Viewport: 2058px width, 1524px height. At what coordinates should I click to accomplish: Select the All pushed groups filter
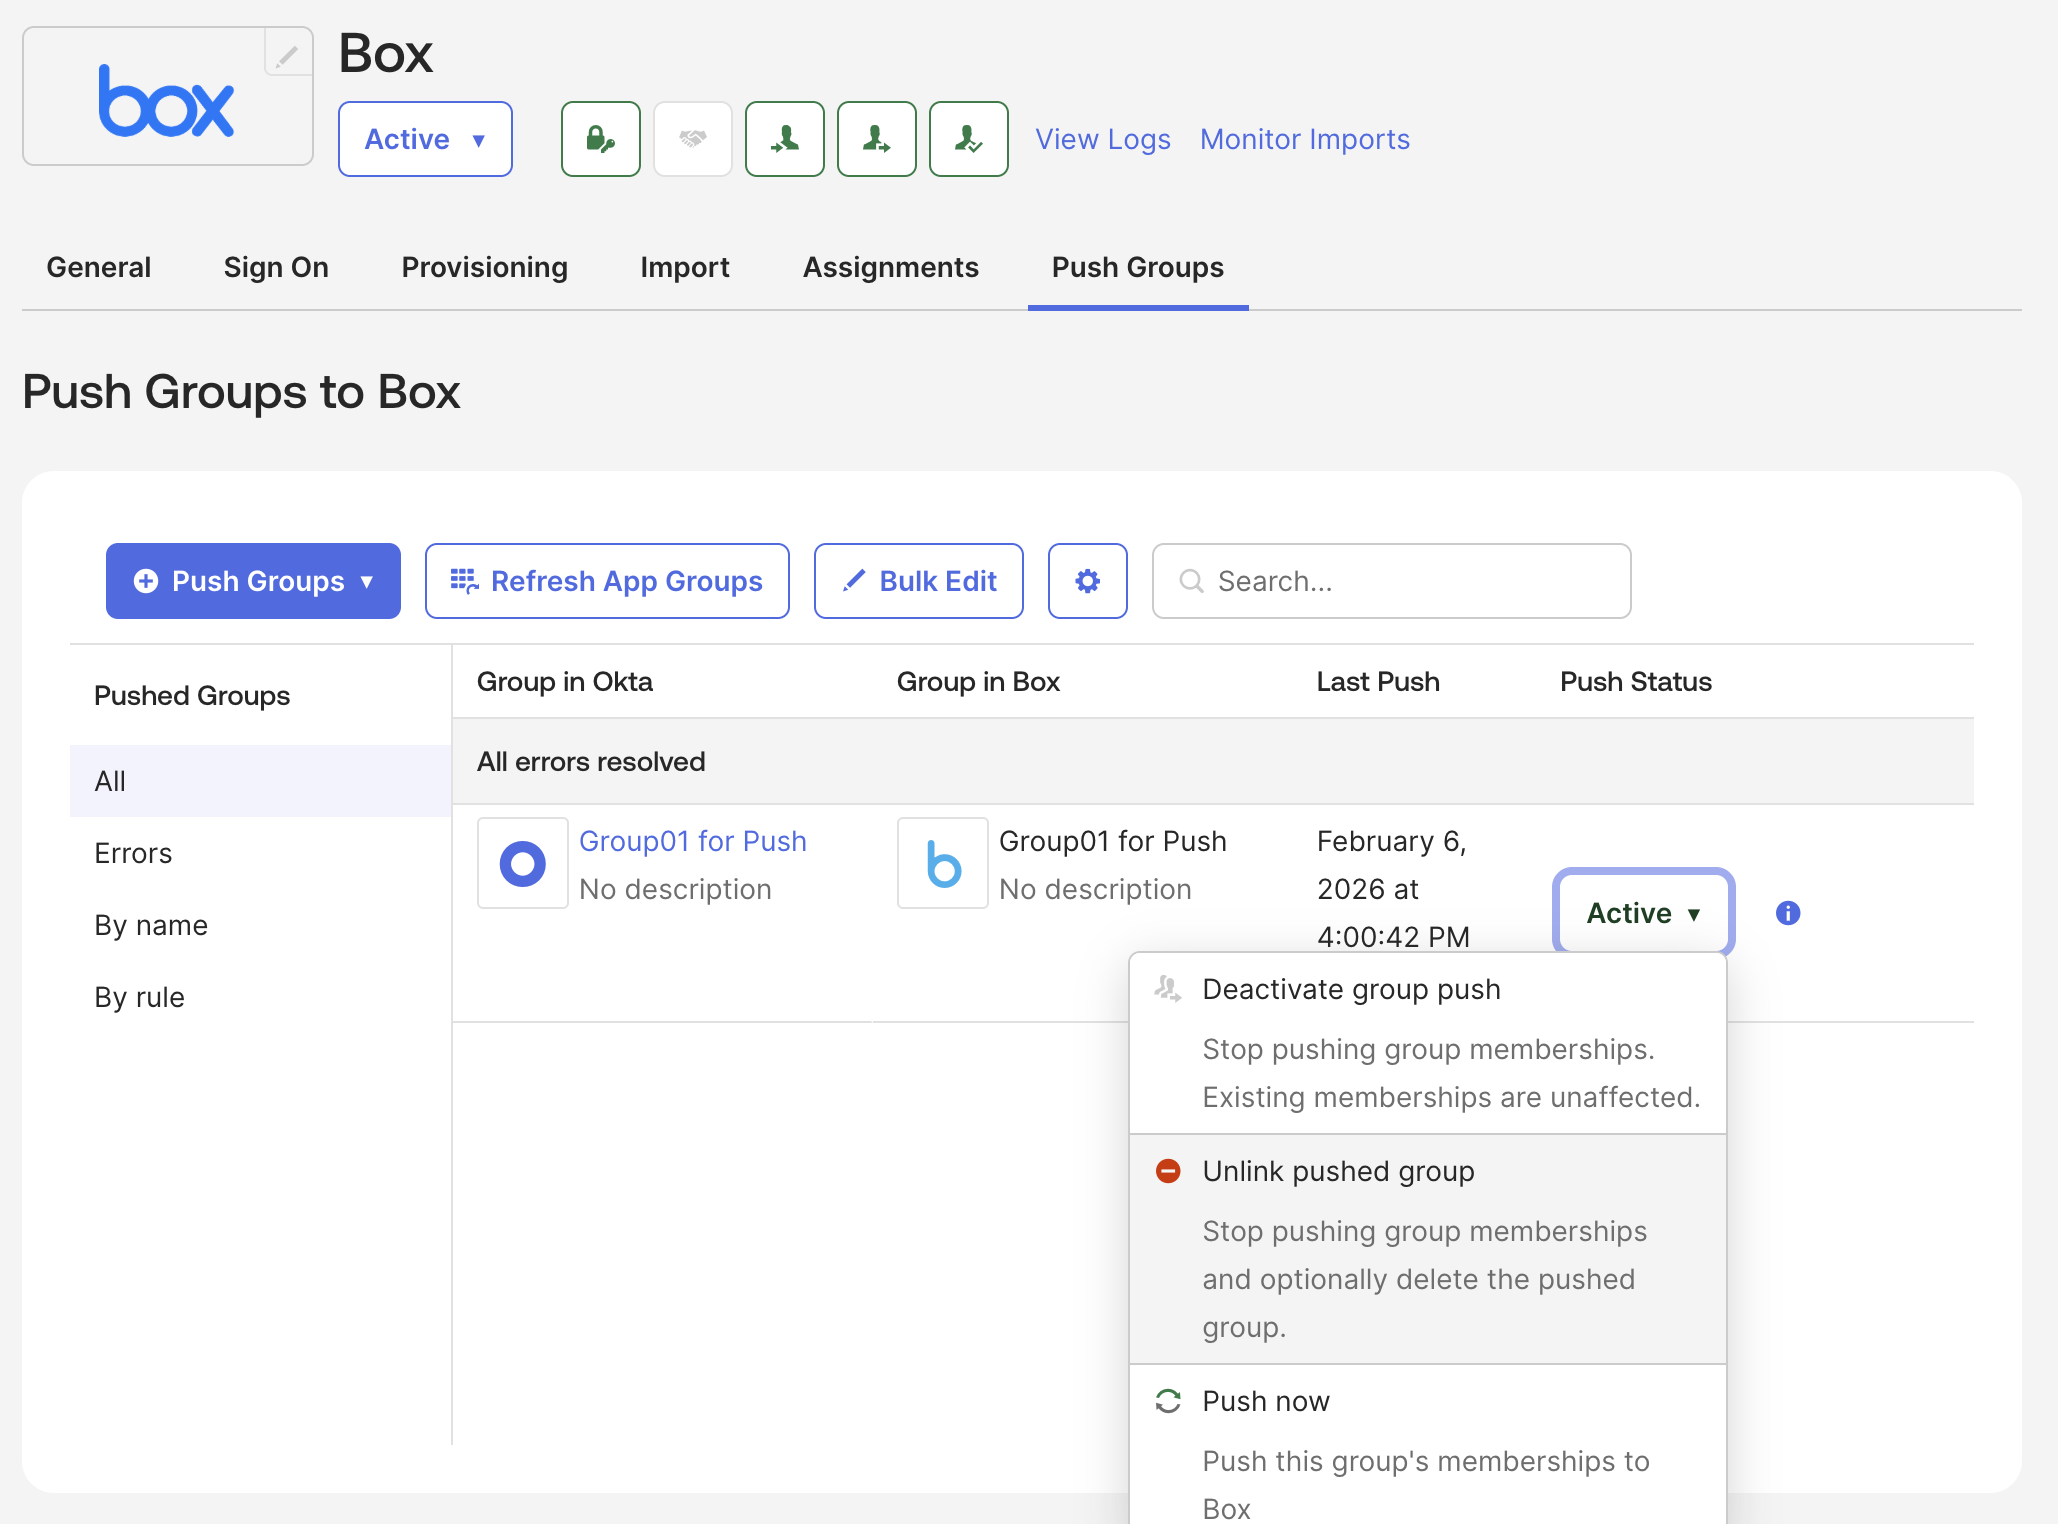[260, 781]
